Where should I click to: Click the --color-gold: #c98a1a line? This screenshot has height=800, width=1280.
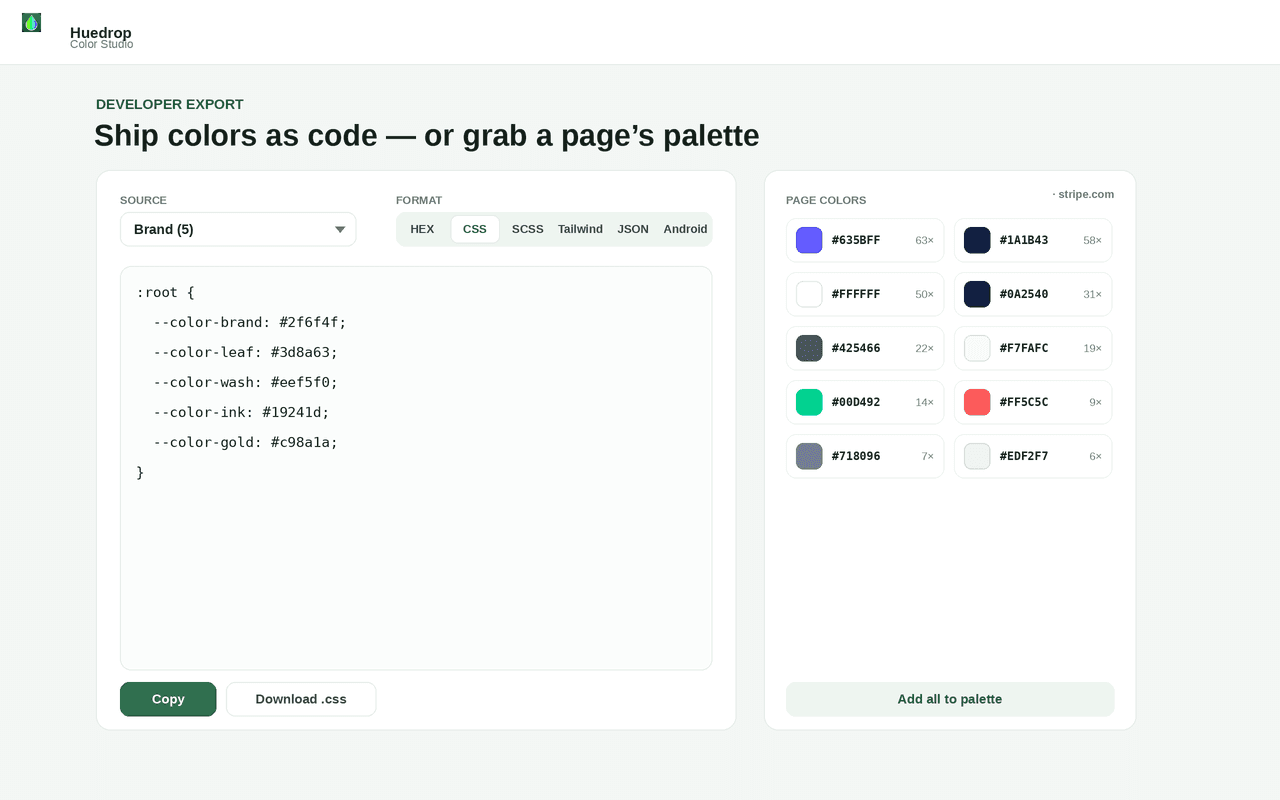[246, 442]
